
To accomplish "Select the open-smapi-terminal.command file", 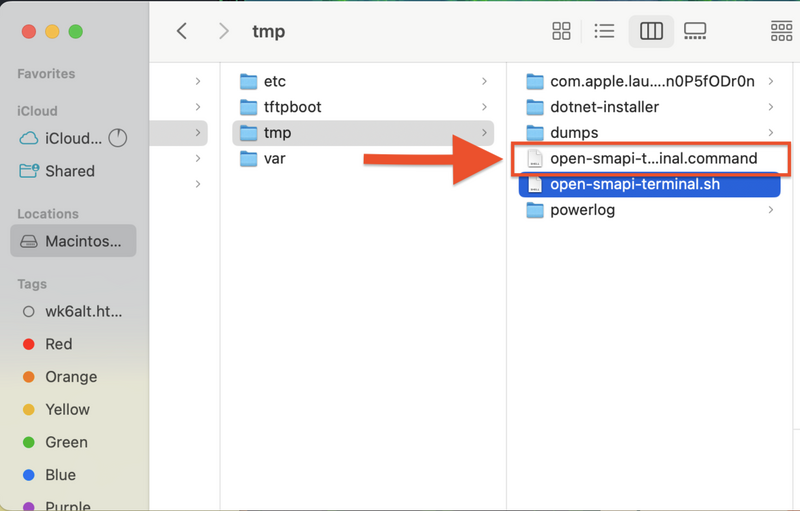I will 649,159.
